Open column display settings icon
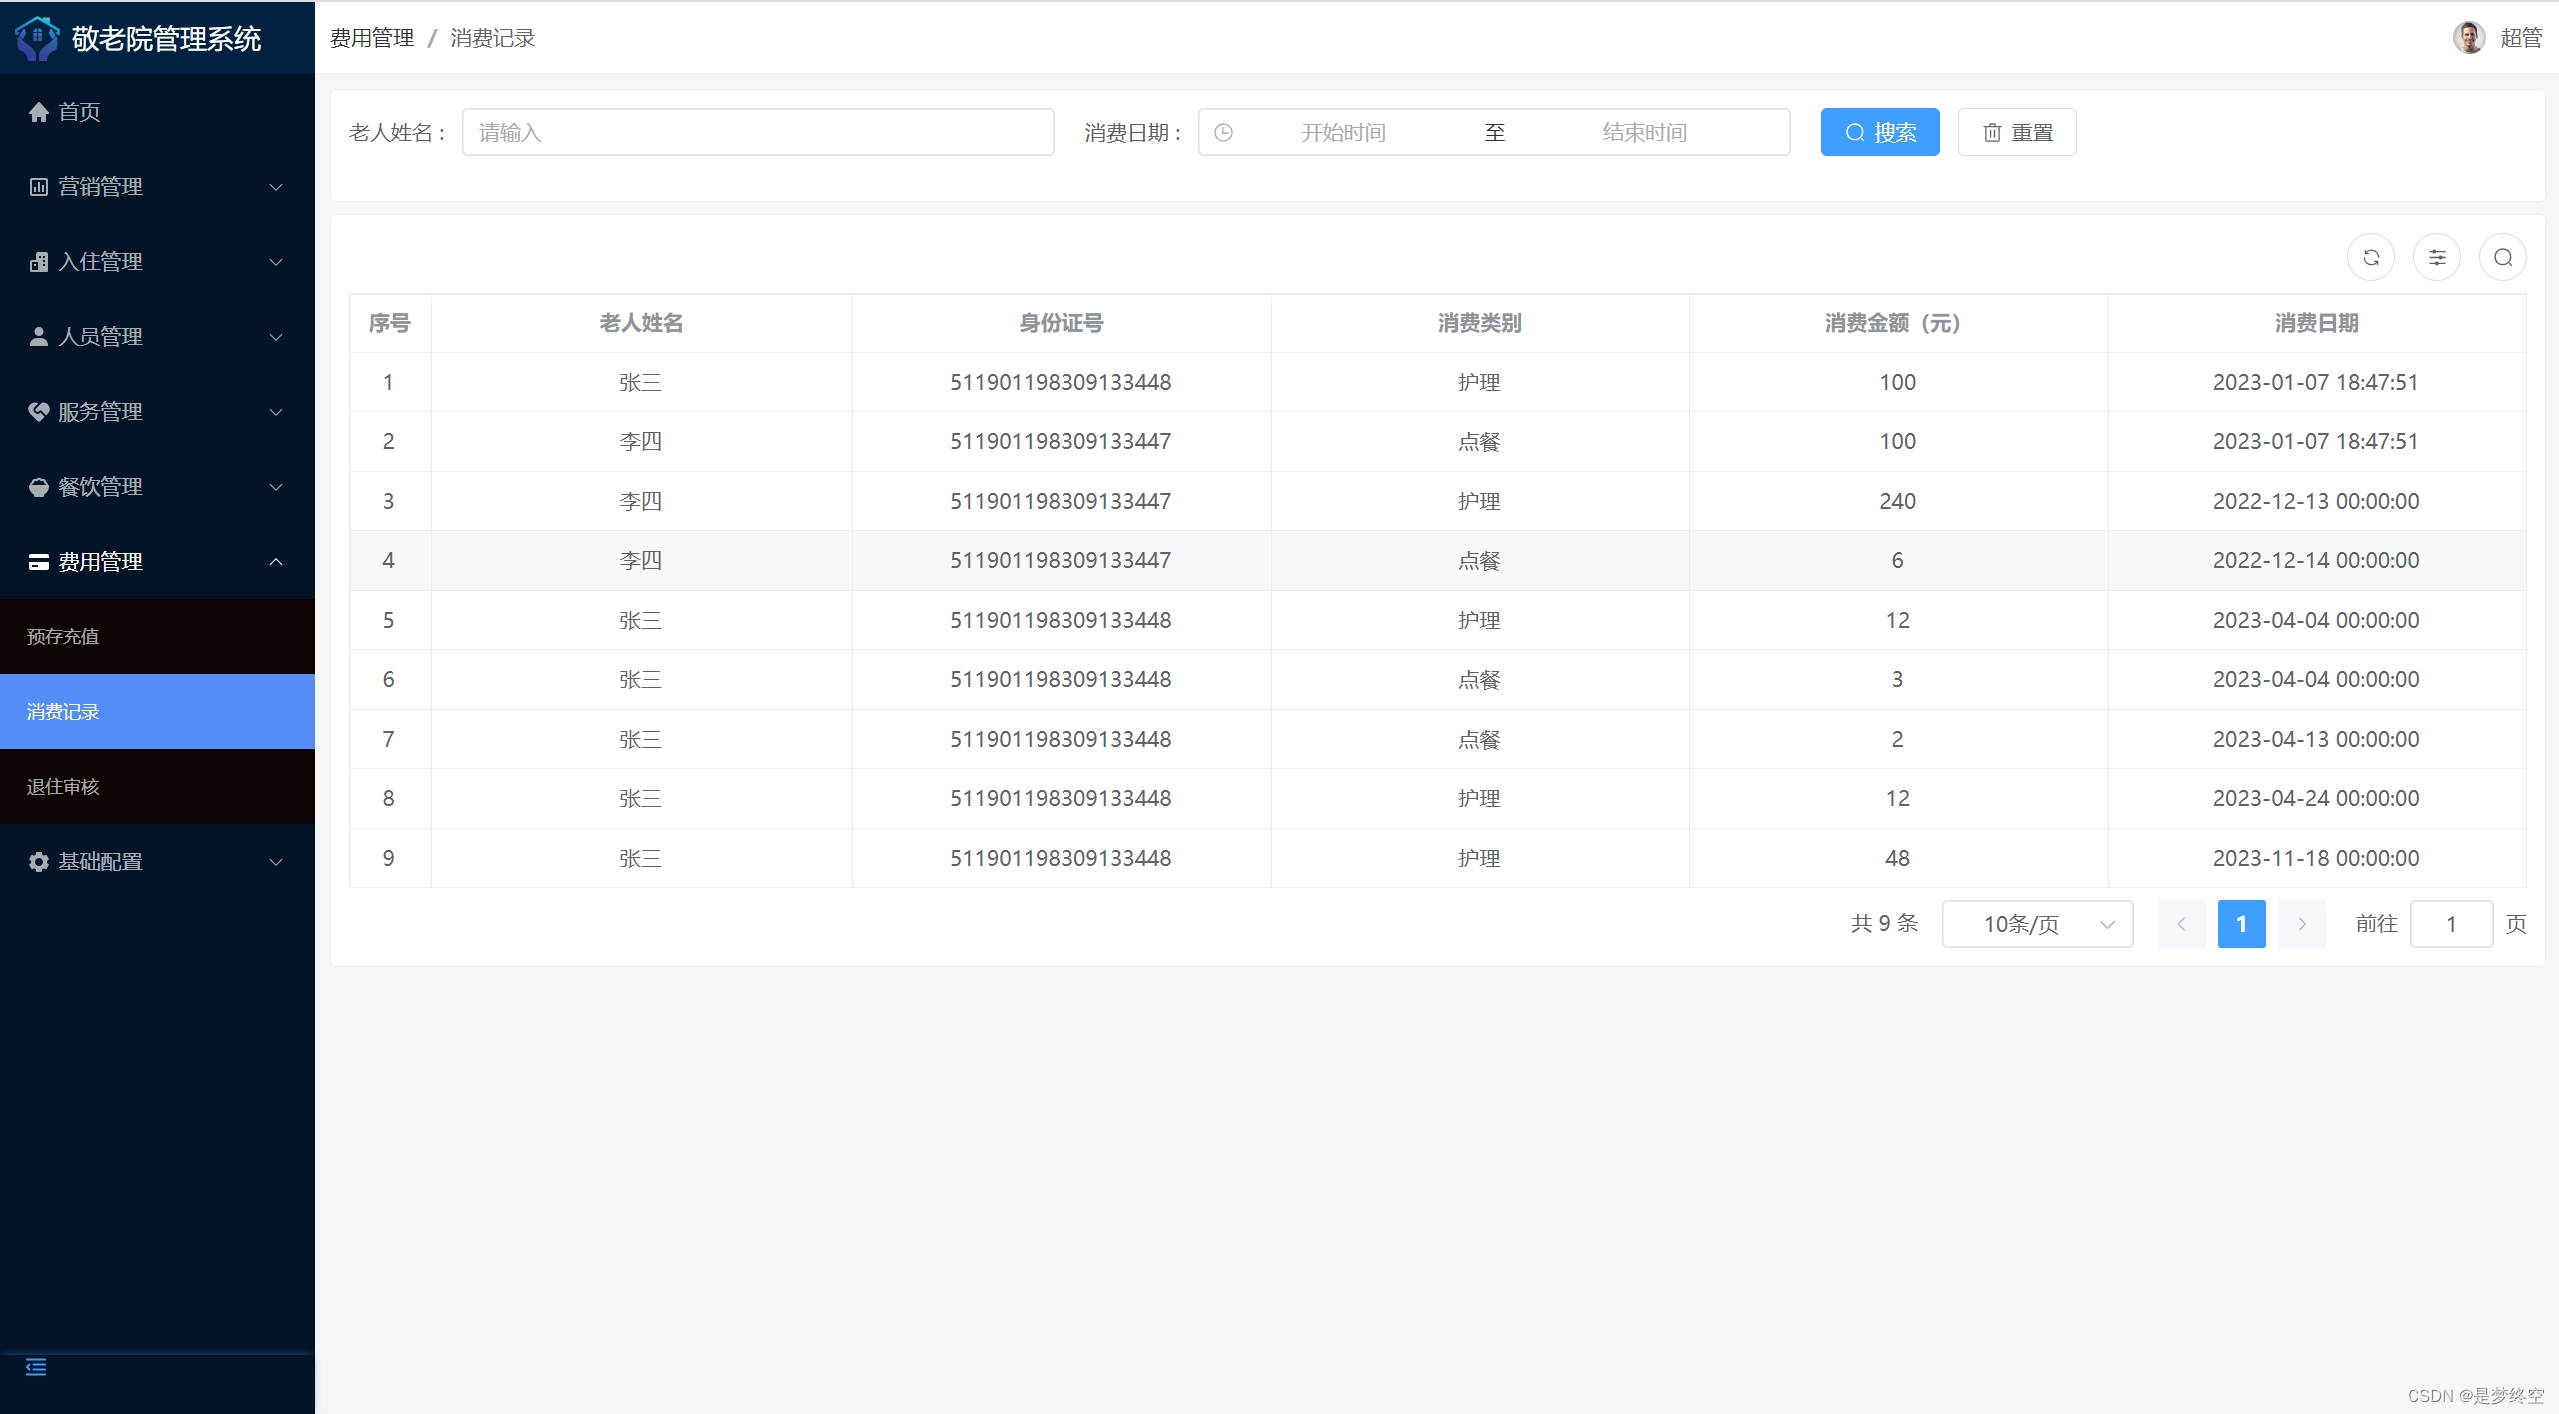The image size is (2559, 1414). coord(2437,258)
